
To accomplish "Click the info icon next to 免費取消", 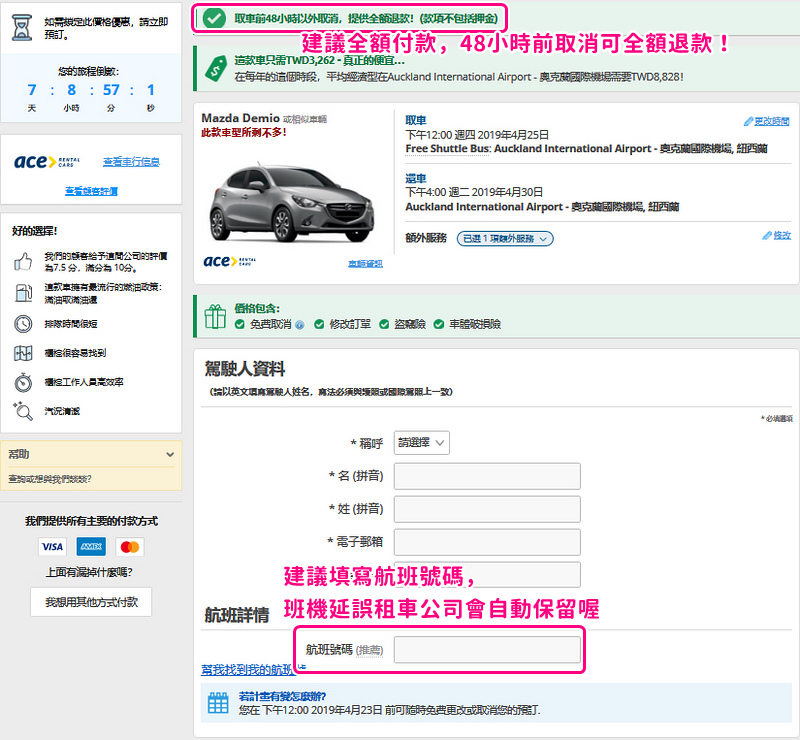I will click(299, 325).
